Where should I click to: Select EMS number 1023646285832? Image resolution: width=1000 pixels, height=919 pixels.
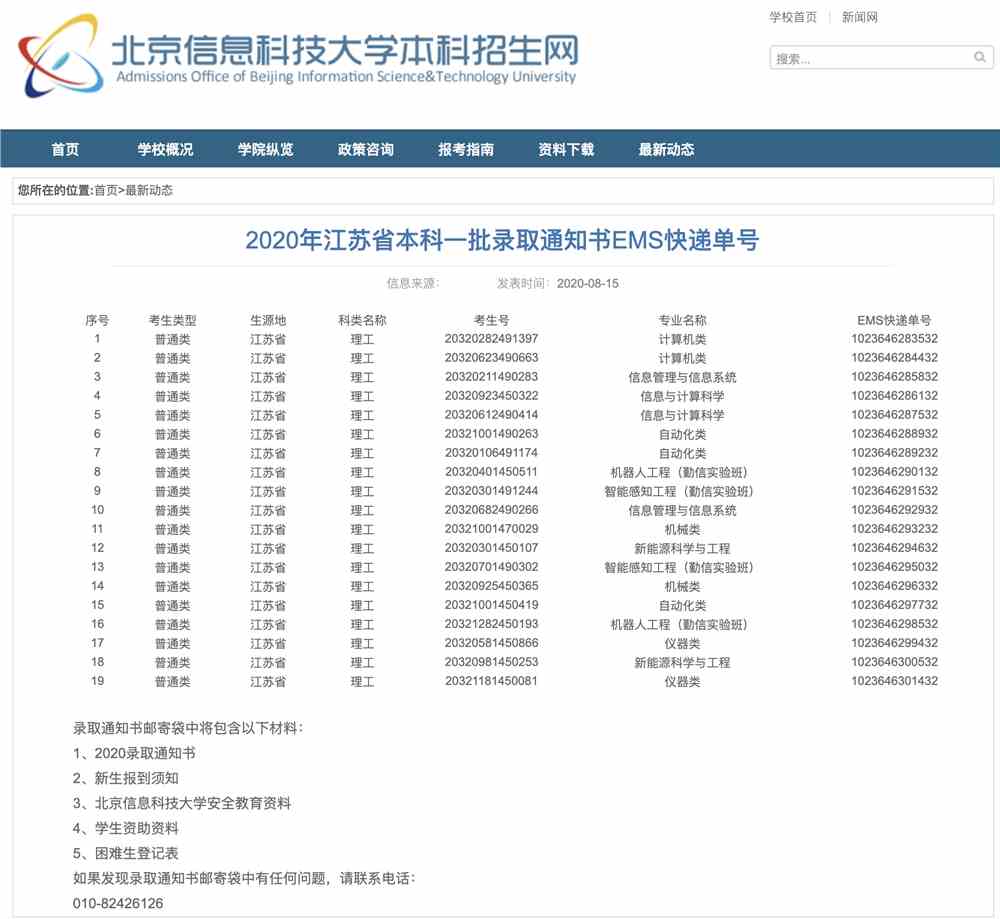tap(894, 377)
